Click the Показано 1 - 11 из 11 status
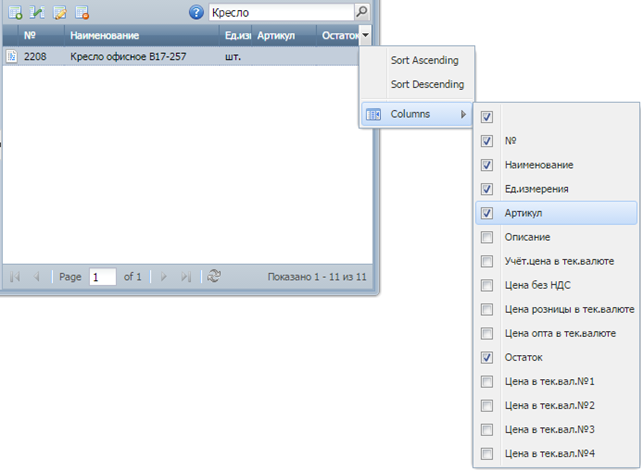 (317, 277)
